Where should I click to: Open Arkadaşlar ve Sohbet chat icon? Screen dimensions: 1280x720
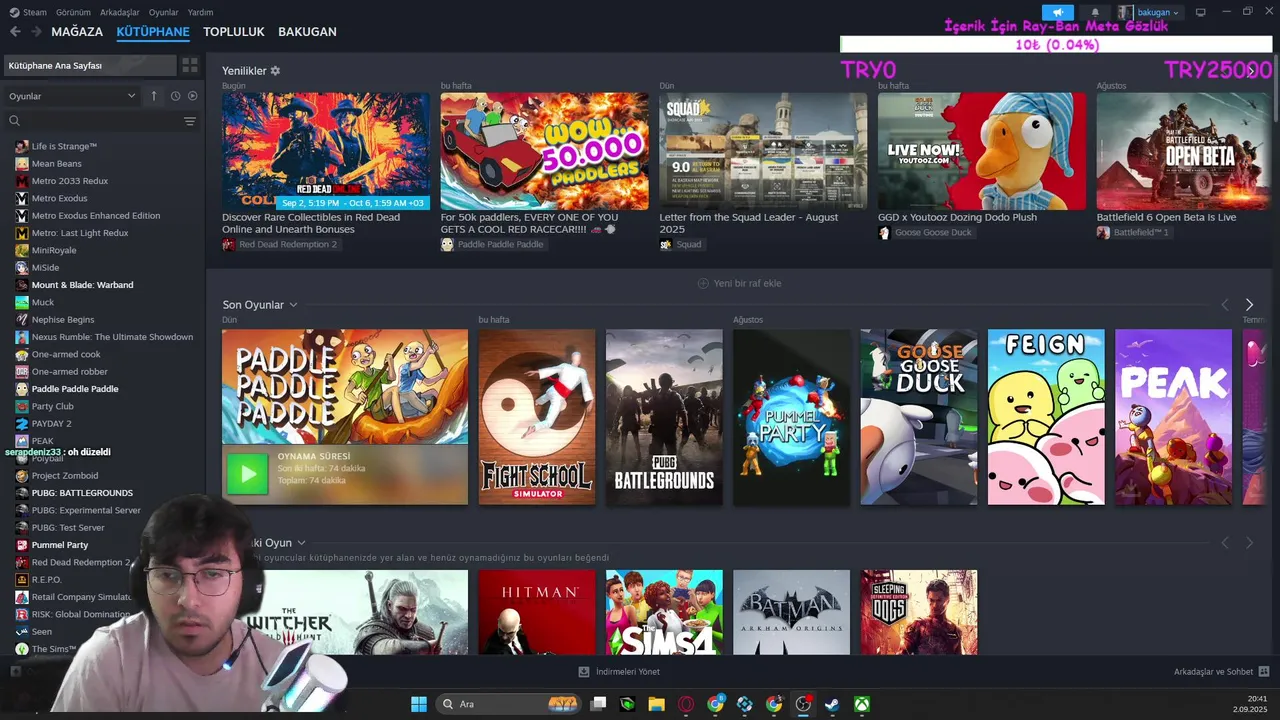pyautogui.click(x=1264, y=672)
